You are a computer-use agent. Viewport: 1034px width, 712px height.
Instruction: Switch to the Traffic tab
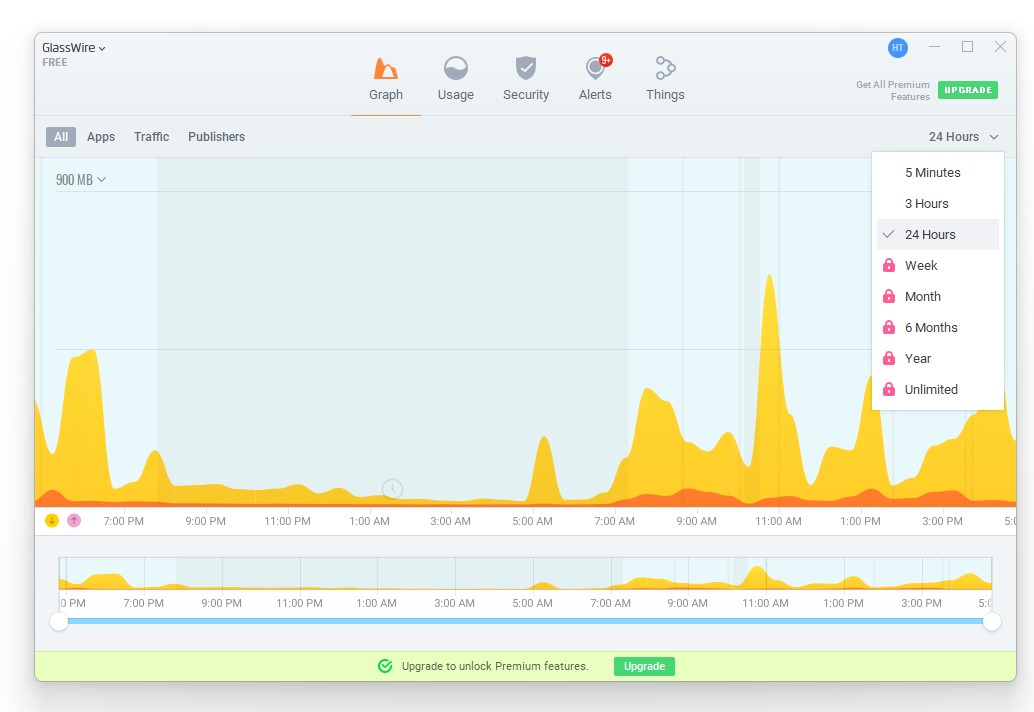coord(152,136)
